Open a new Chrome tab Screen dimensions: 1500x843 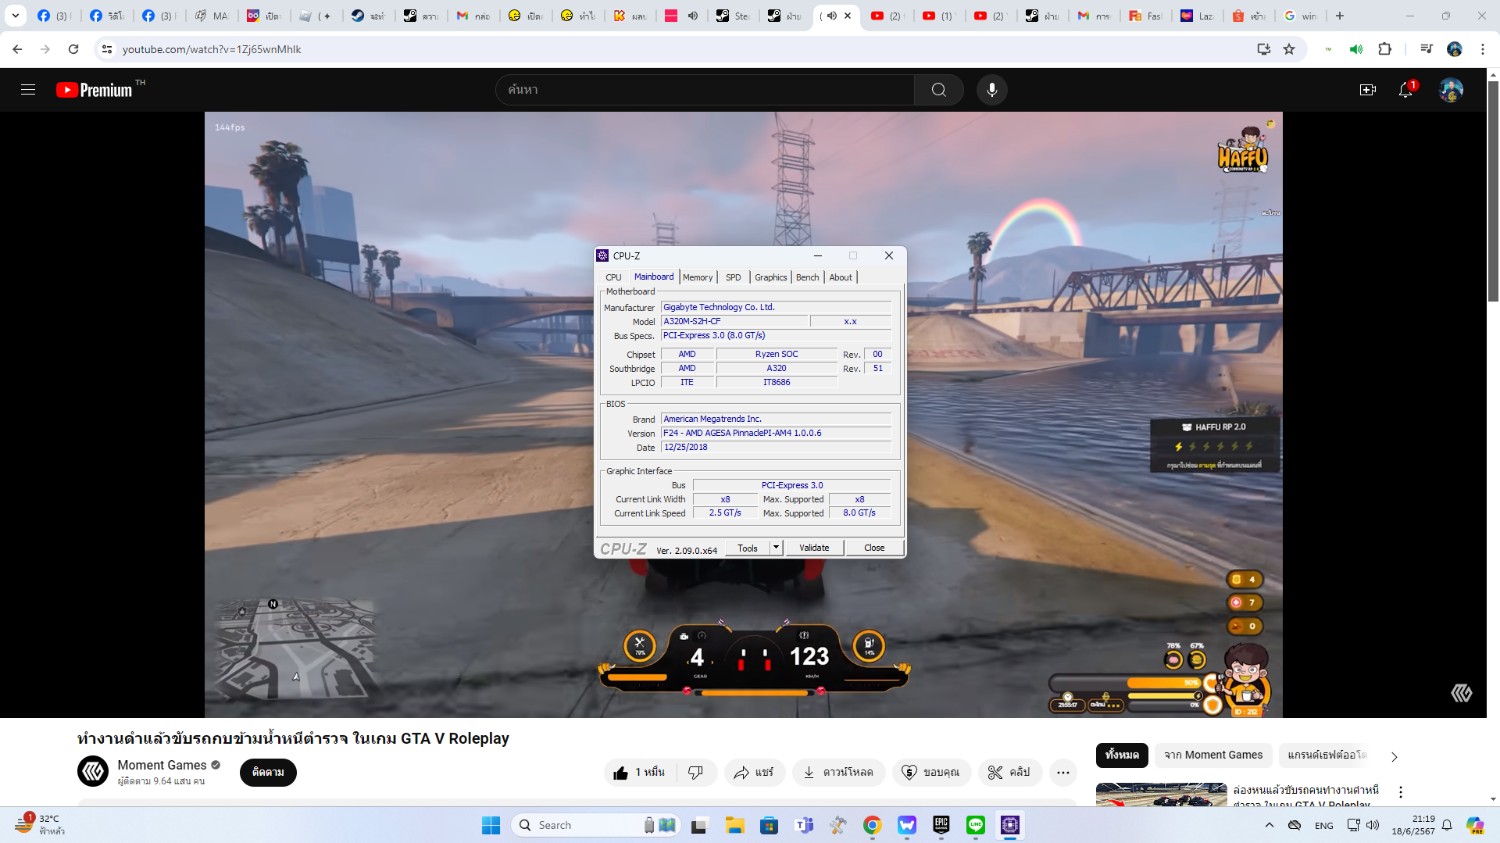(1340, 16)
